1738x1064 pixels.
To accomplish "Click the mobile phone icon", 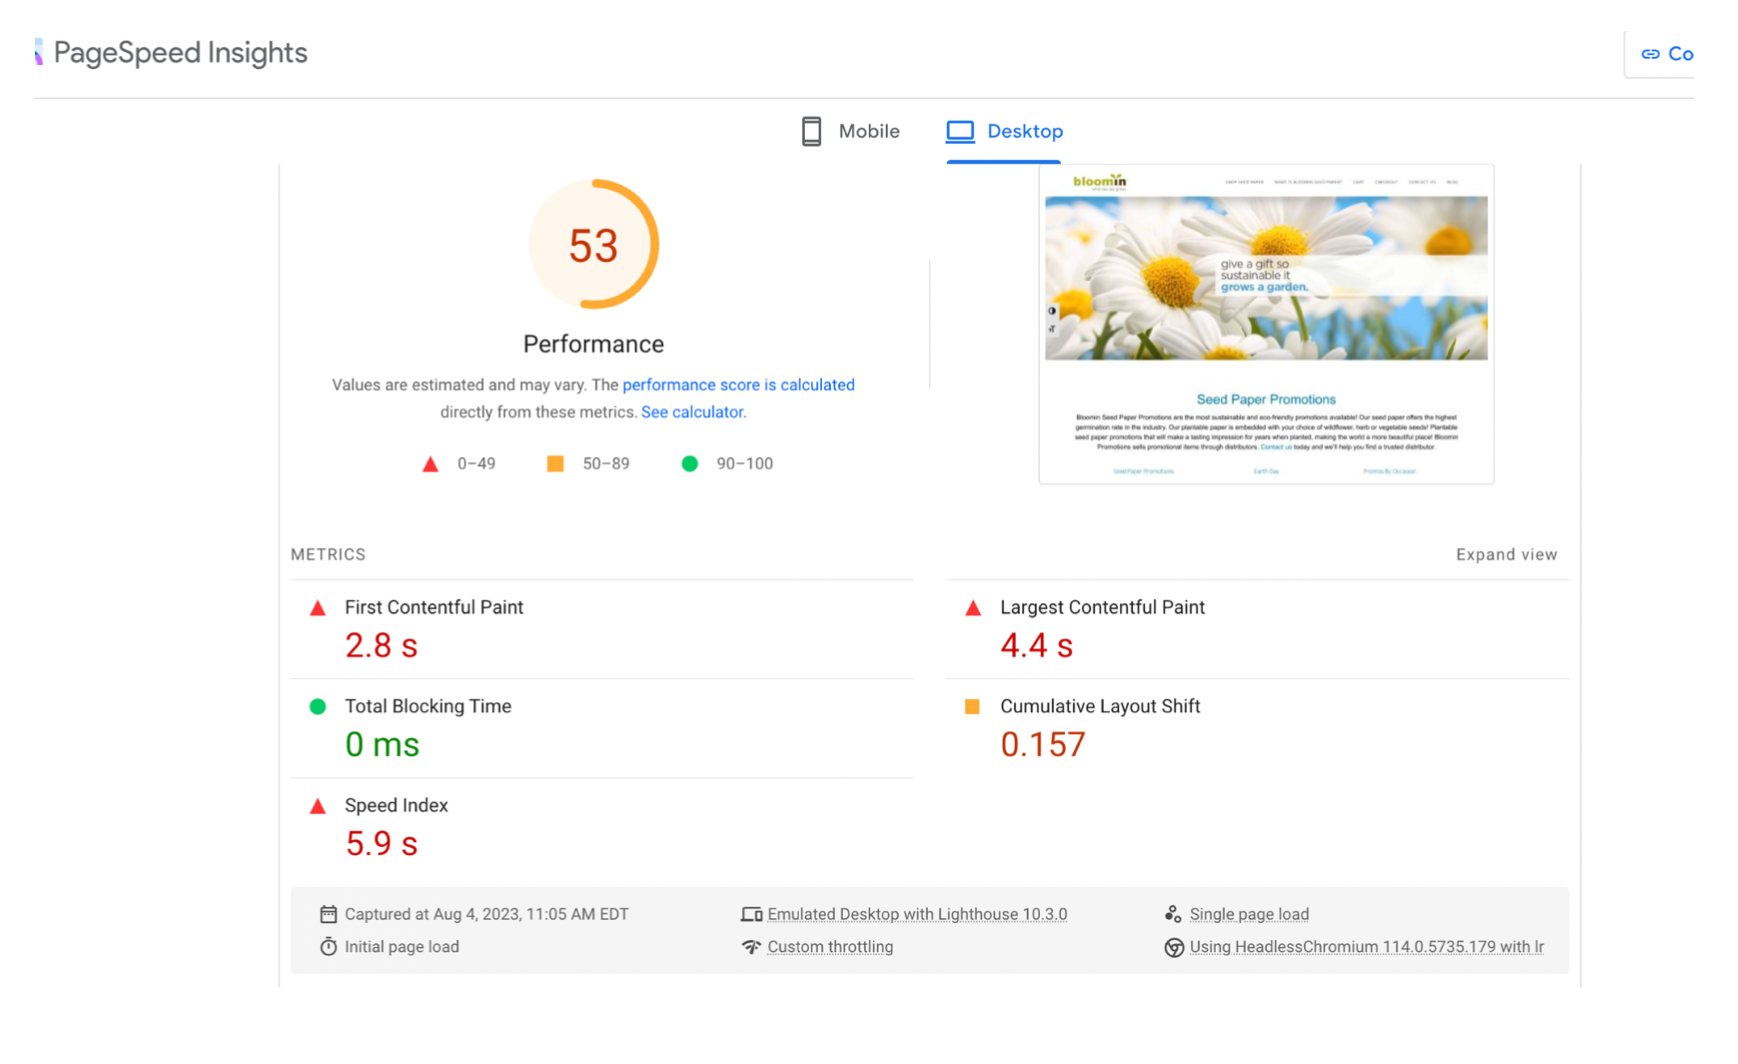I will coord(811,131).
